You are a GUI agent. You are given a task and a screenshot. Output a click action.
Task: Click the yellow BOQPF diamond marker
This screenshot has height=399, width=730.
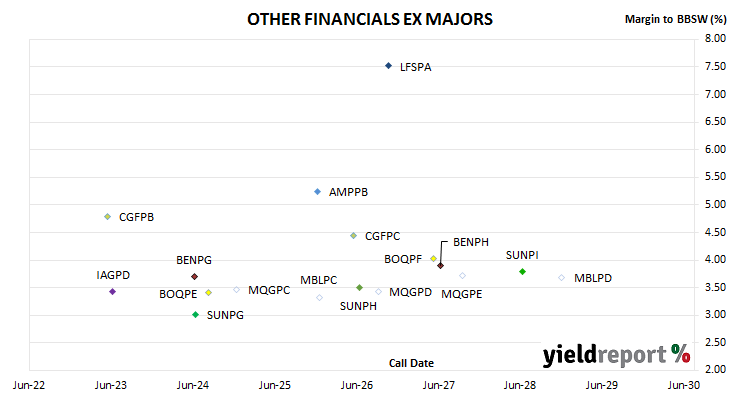pos(433,258)
